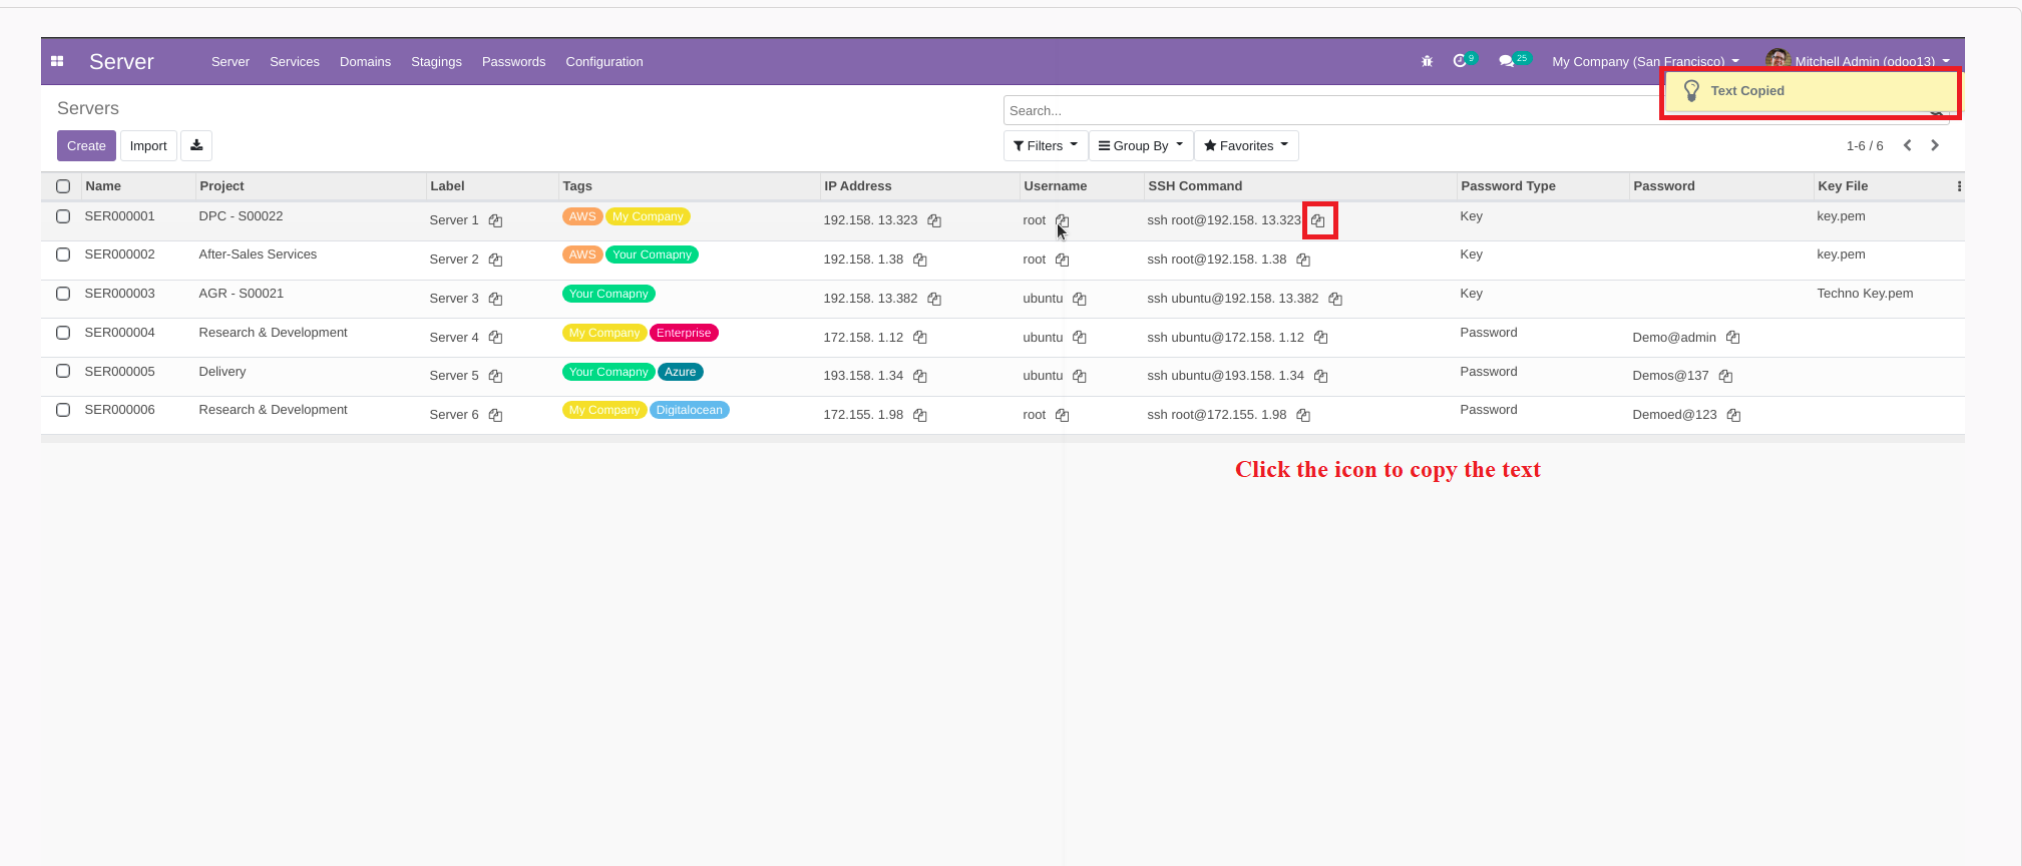
Task: Open the Group By dropdown
Action: 1140,146
